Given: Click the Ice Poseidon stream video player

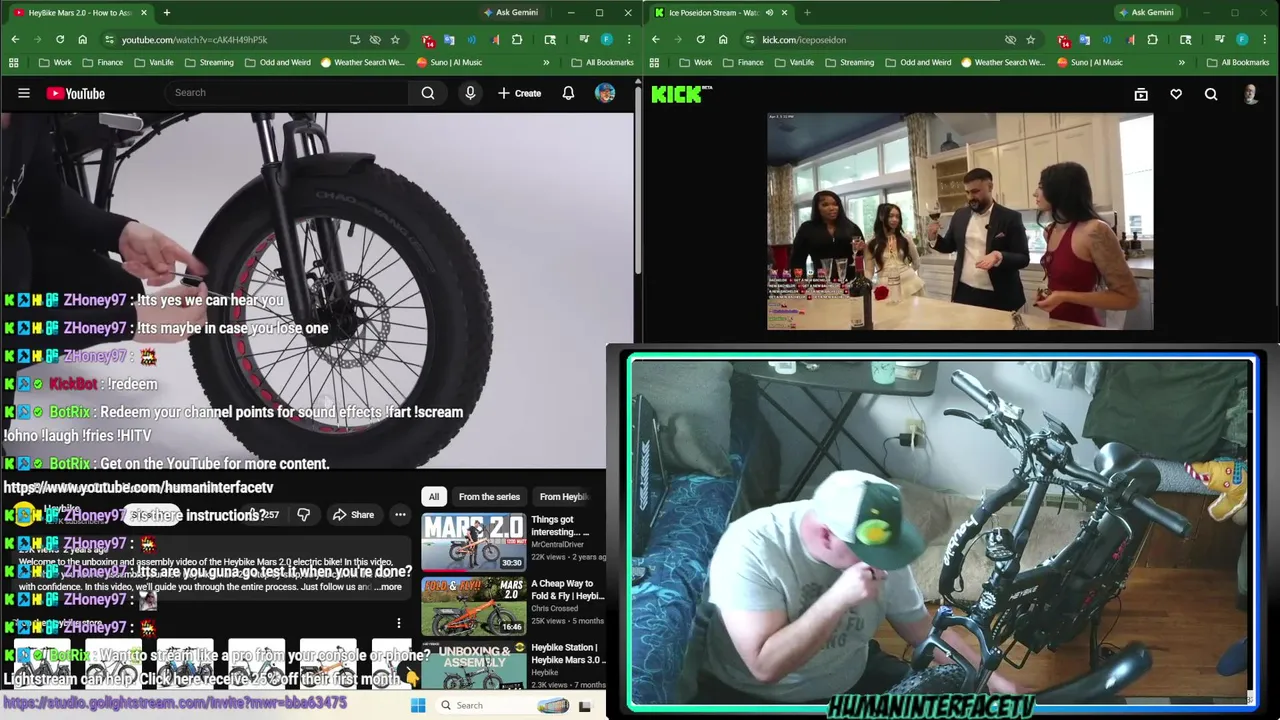Looking at the screenshot, I should [960, 221].
